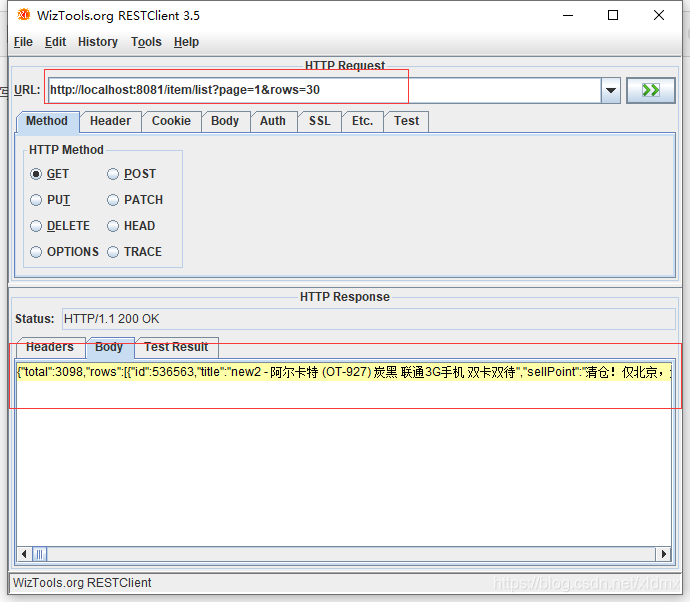Click the WizTools RESTClient app icon
This screenshot has height=602, width=690.
[x=23, y=15]
